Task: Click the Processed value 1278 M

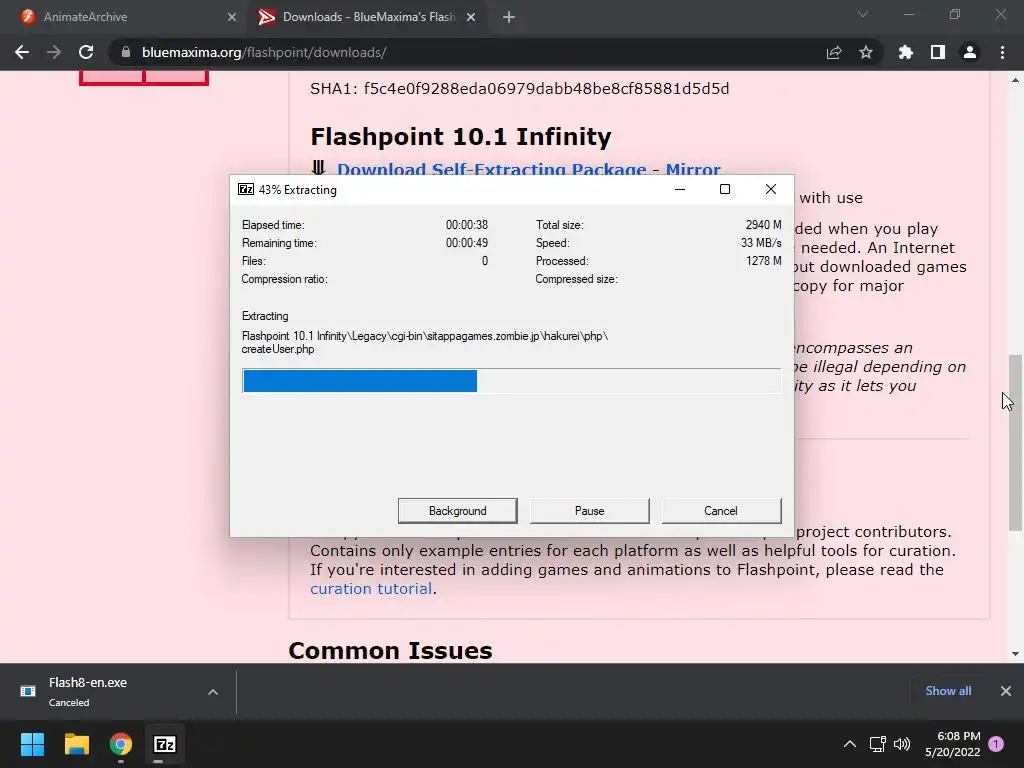Action: 763,261
